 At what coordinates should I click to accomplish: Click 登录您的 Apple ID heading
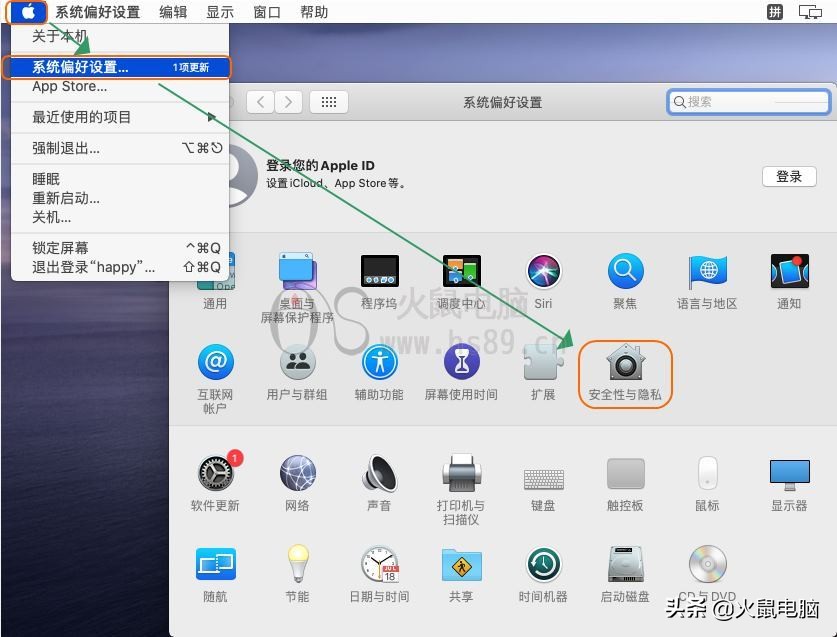[320, 166]
